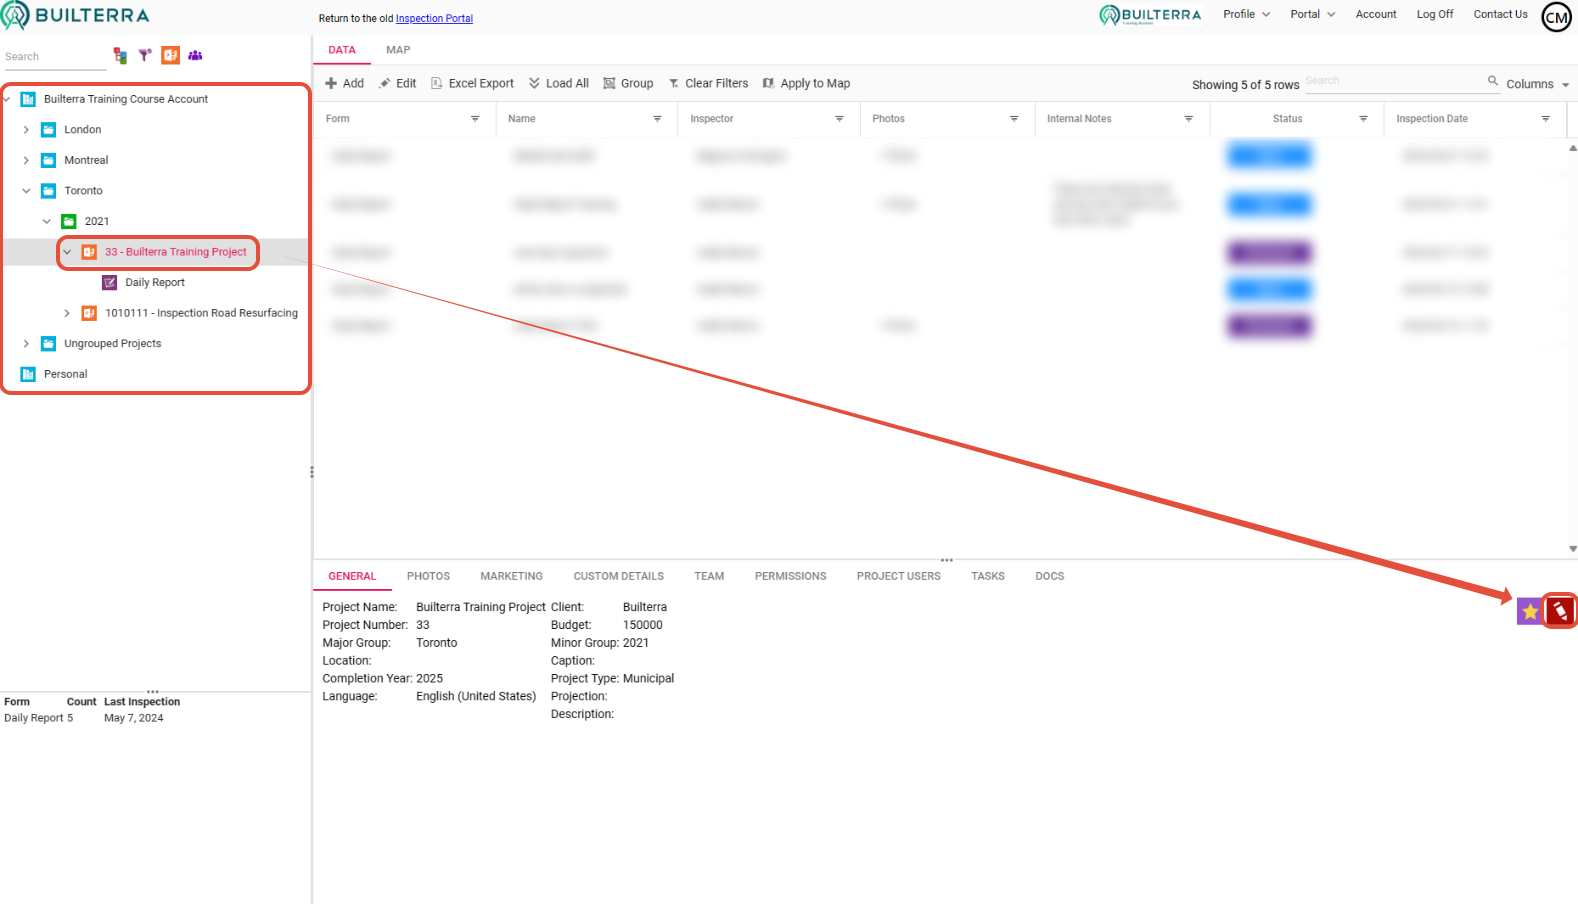Click the red pencil edit project button
The height and width of the screenshot is (904, 1578).
click(1560, 611)
